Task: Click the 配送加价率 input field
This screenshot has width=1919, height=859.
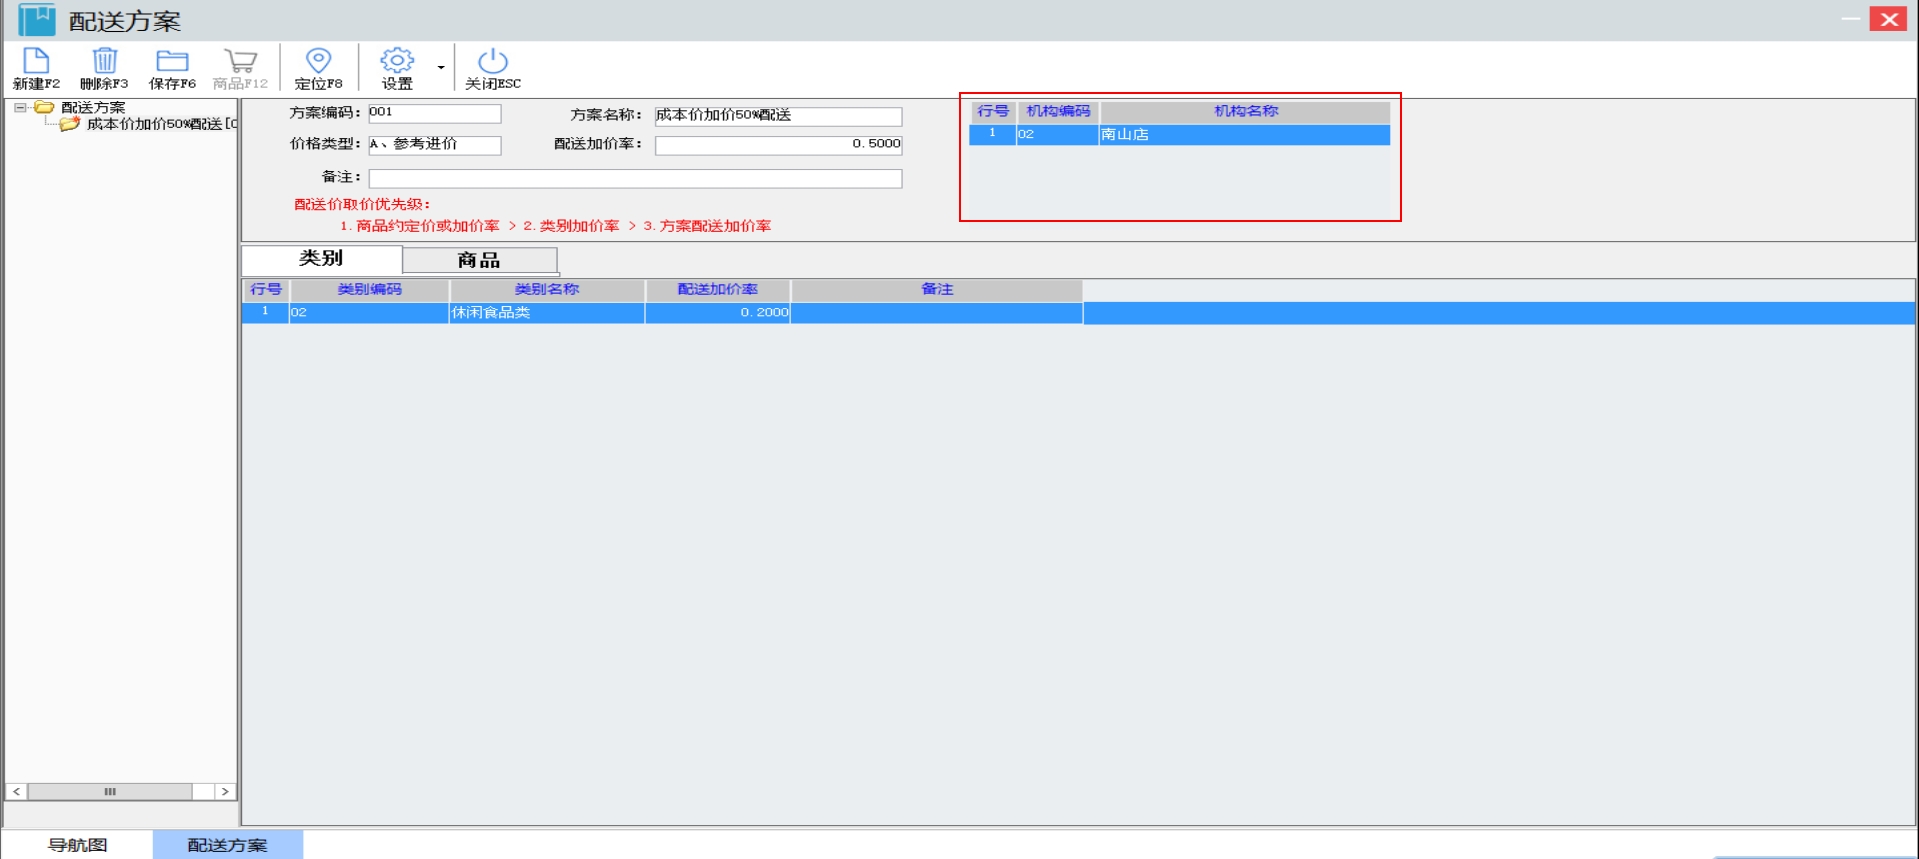Action: pos(778,145)
